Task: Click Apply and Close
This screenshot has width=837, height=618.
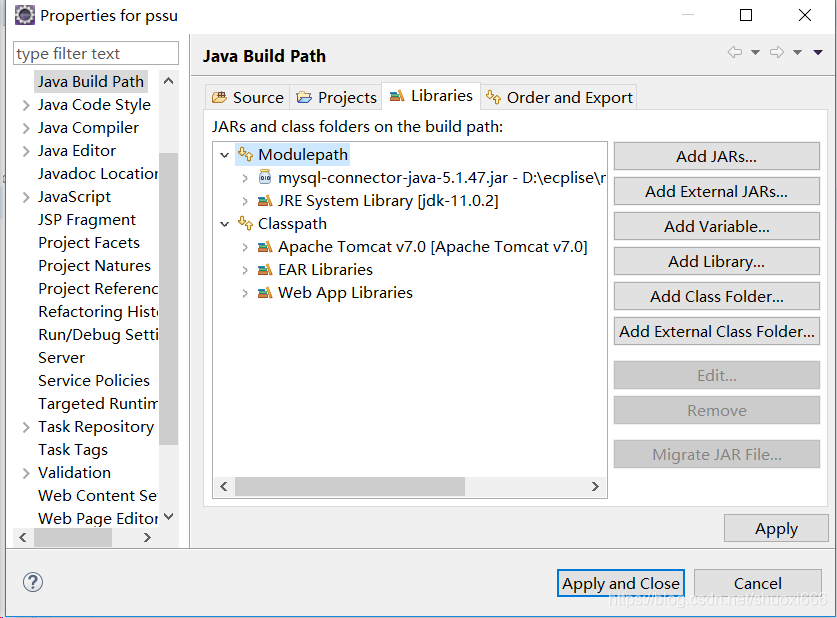Action: click(x=621, y=583)
